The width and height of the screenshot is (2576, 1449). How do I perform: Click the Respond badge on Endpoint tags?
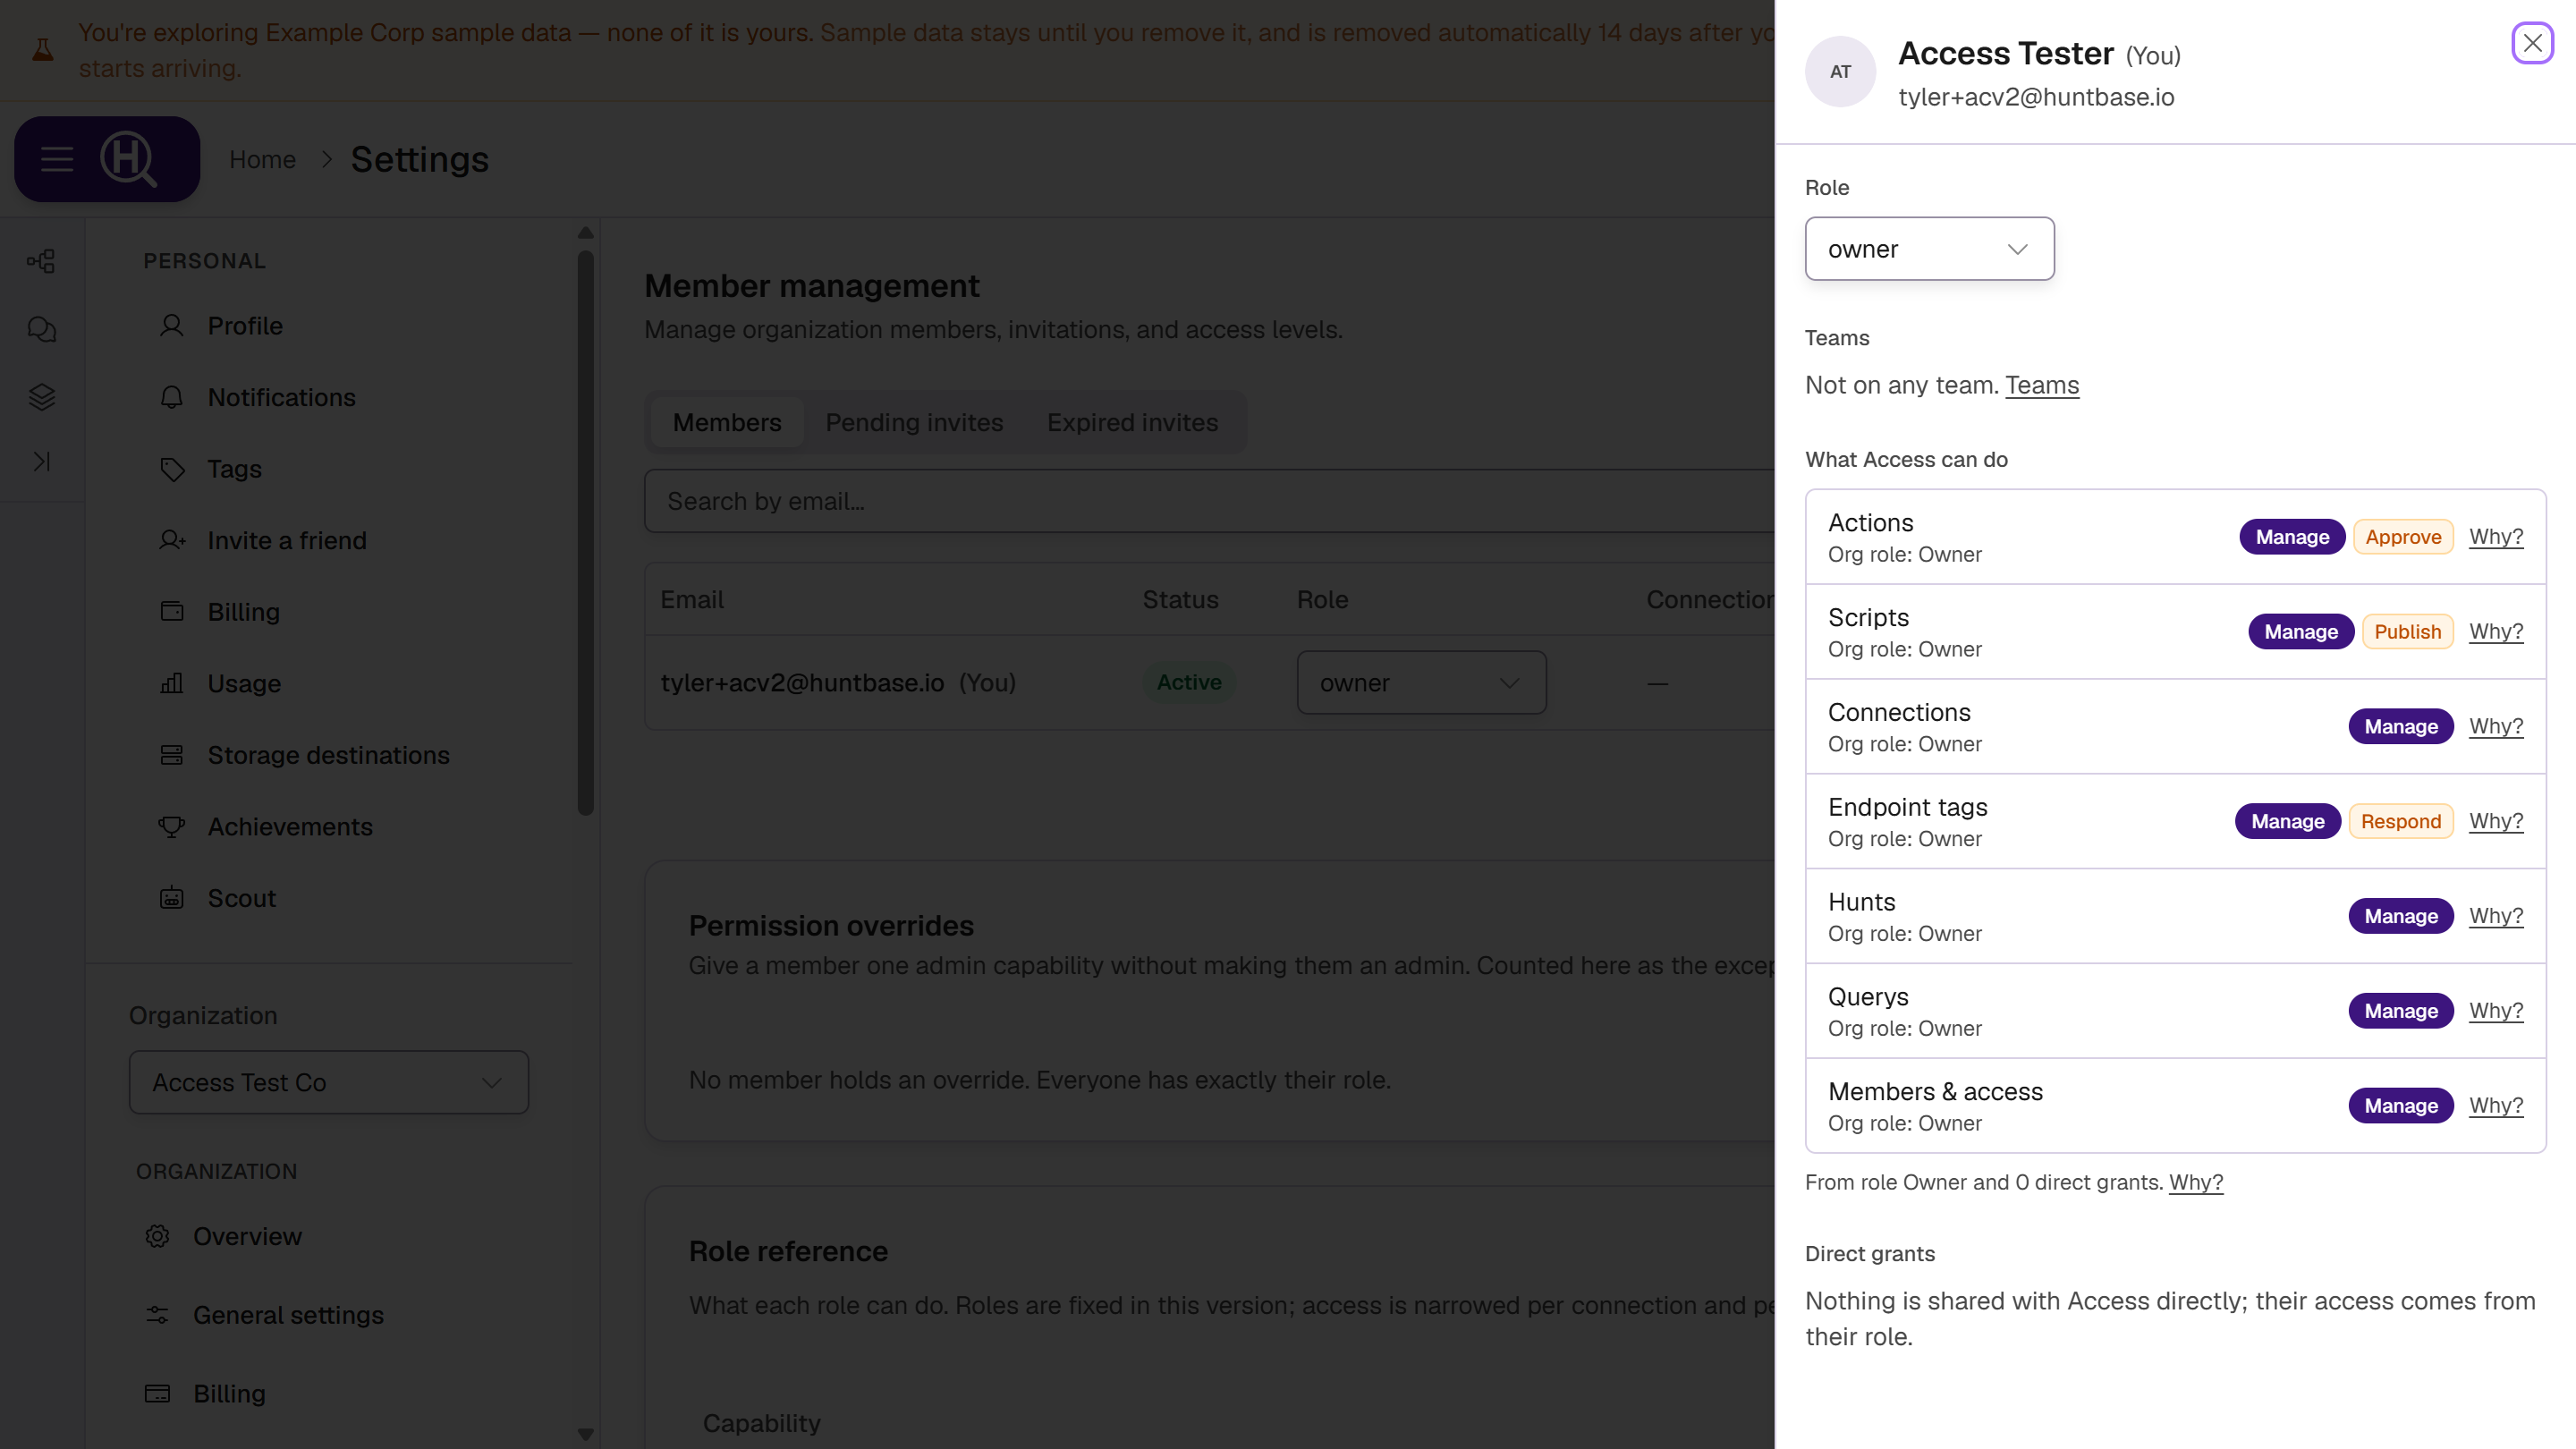pyautogui.click(x=2400, y=821)
